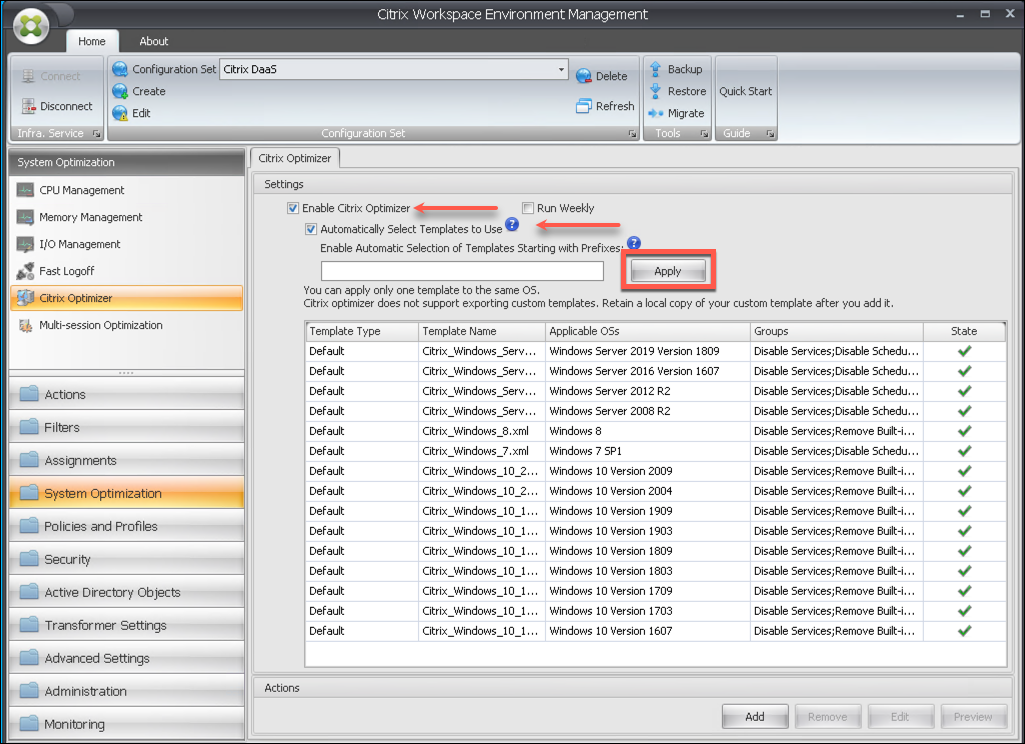Switch to the About ribbon tab
This screenshot has height=744, width=1025.
coord(153,41)
